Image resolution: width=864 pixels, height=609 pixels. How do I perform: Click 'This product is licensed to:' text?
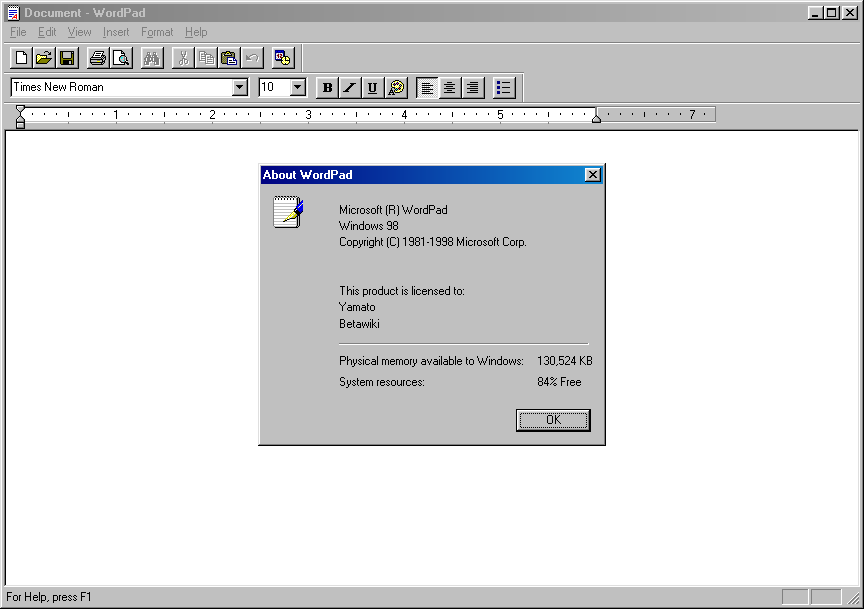402,291
